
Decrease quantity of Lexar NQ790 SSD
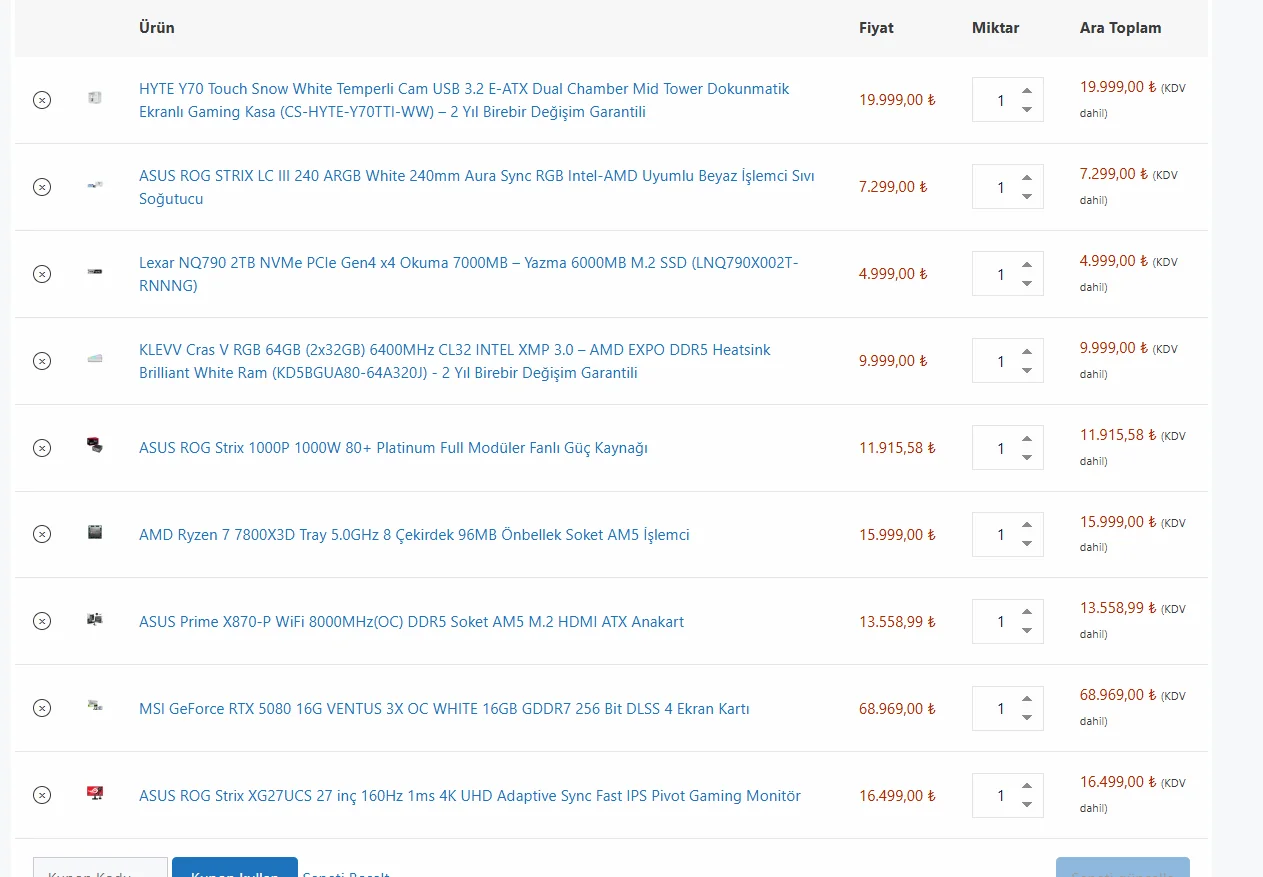point(1026,284)
